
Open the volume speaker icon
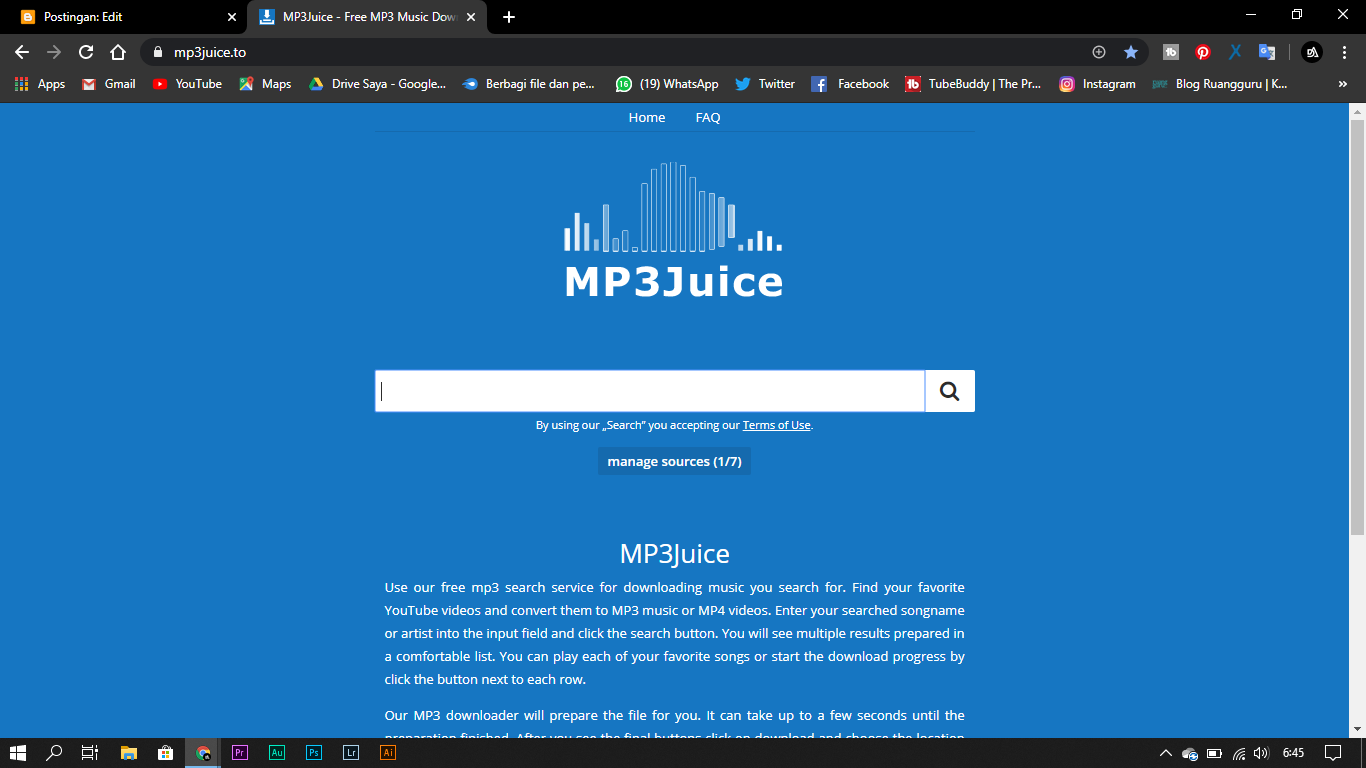click(x=1262, y=753)
